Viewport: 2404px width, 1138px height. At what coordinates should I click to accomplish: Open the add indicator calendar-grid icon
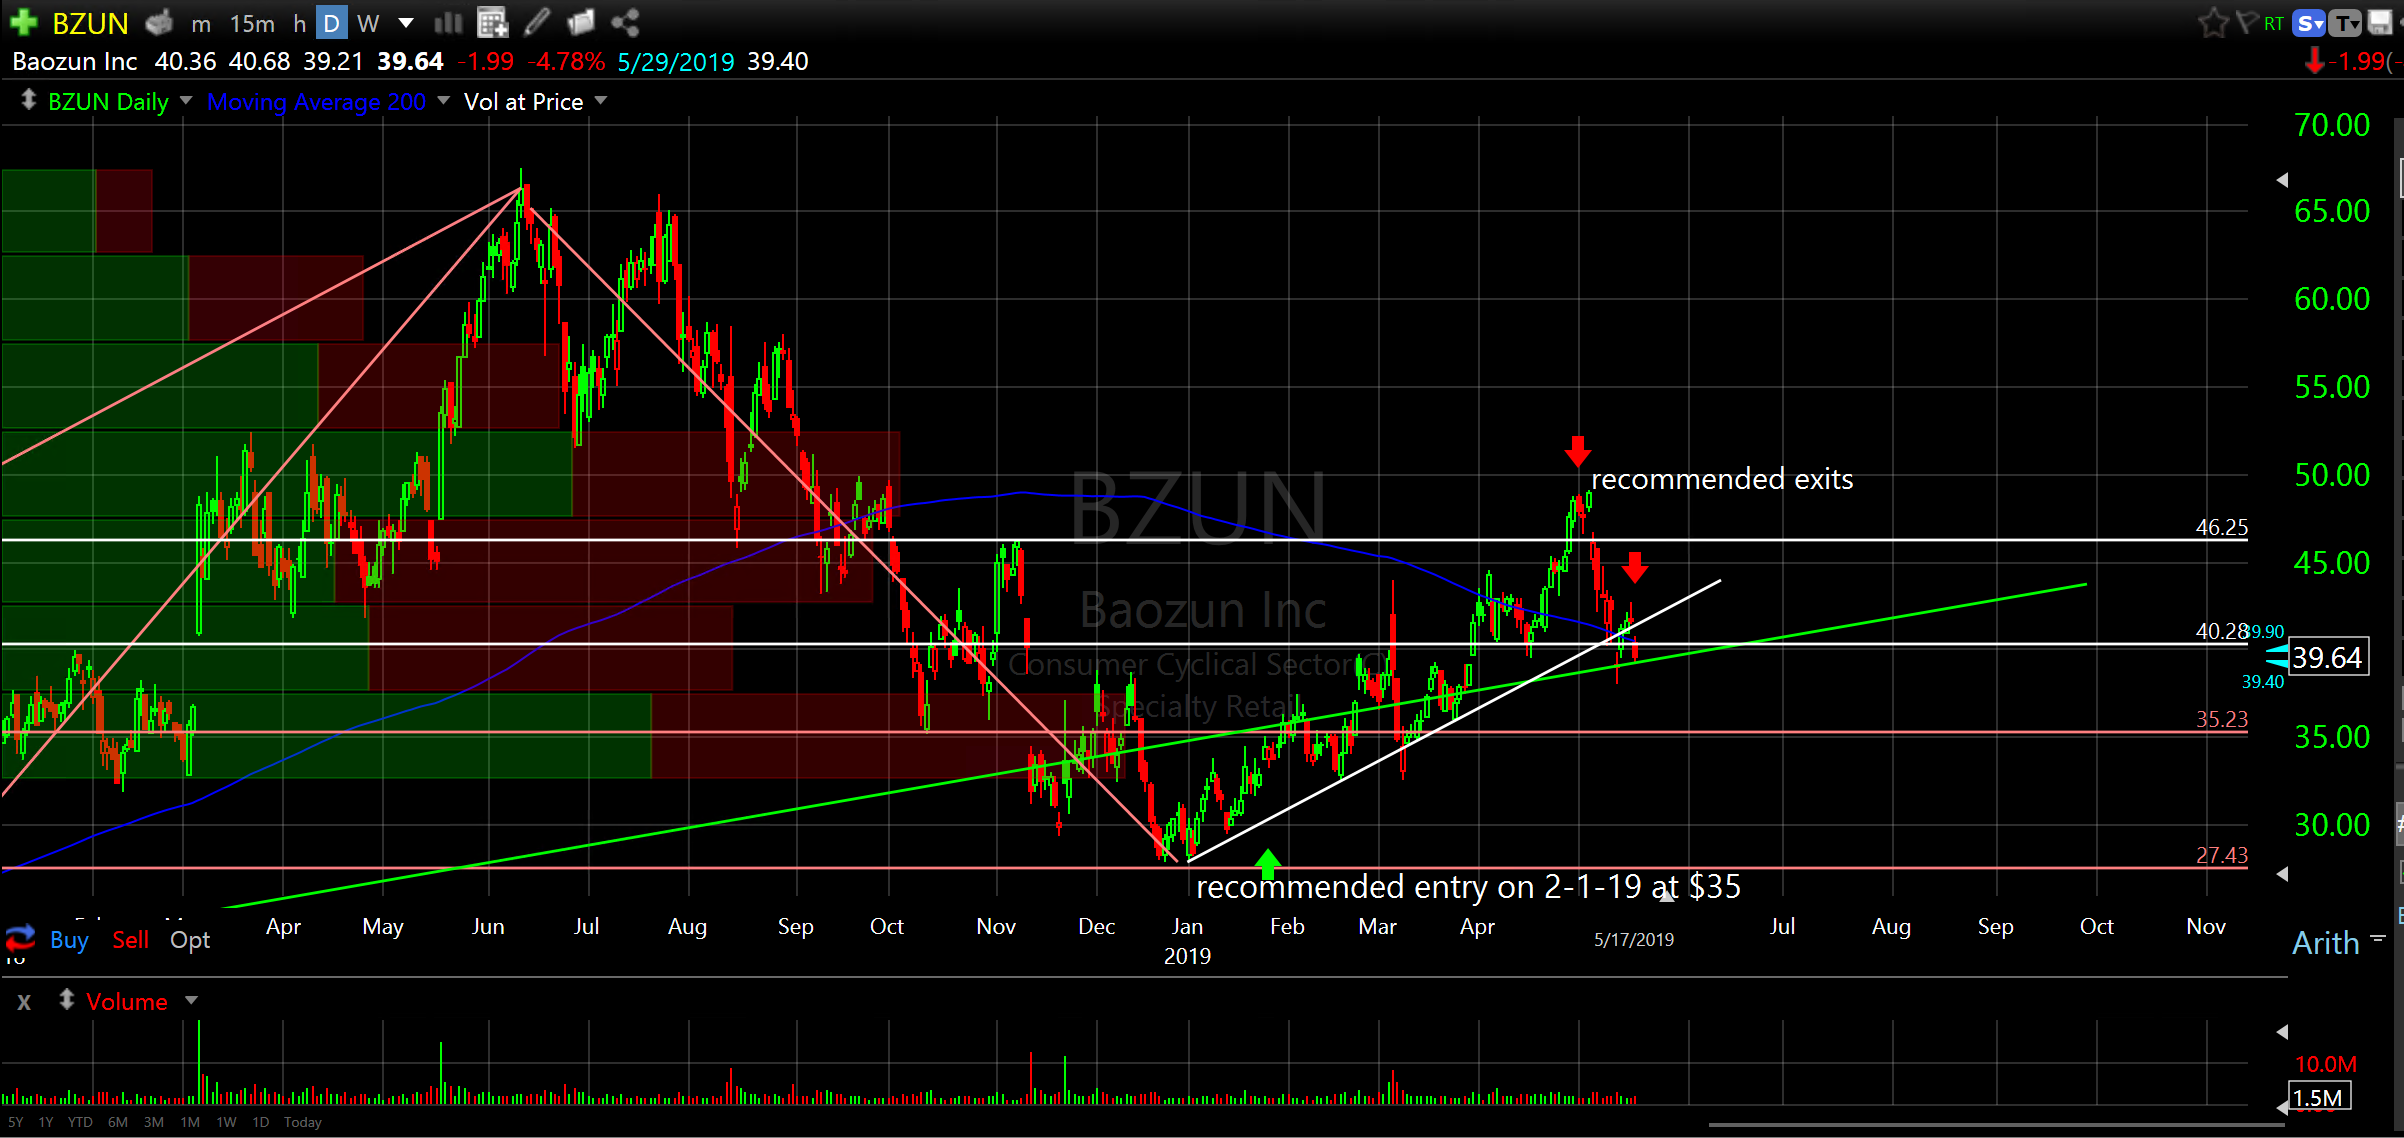[492, 22]
